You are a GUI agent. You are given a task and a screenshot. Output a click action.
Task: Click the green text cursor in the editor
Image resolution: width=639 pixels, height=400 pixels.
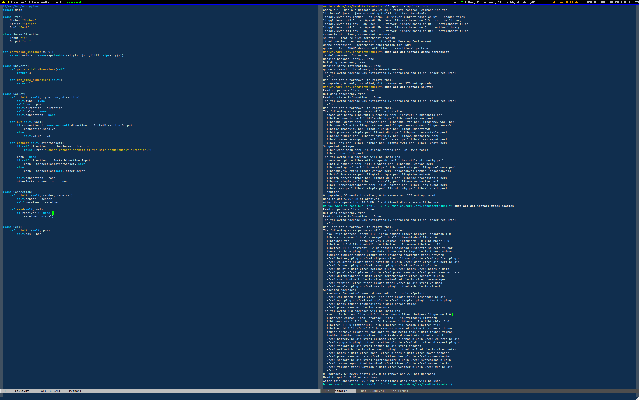(x=53, y=212)
